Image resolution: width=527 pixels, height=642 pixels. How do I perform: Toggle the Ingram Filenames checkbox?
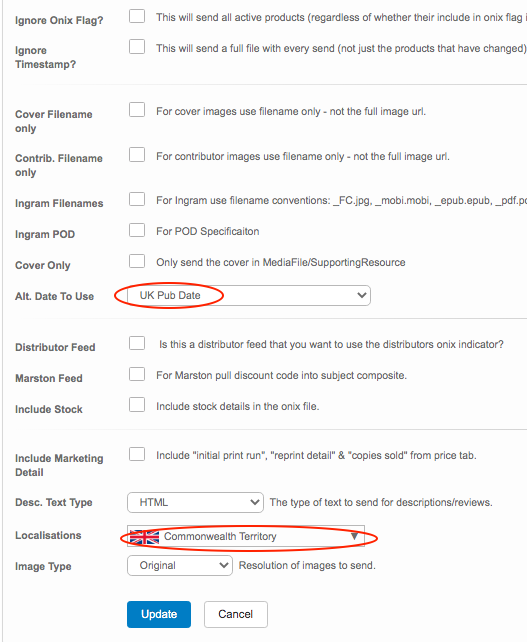pos(137,199)
